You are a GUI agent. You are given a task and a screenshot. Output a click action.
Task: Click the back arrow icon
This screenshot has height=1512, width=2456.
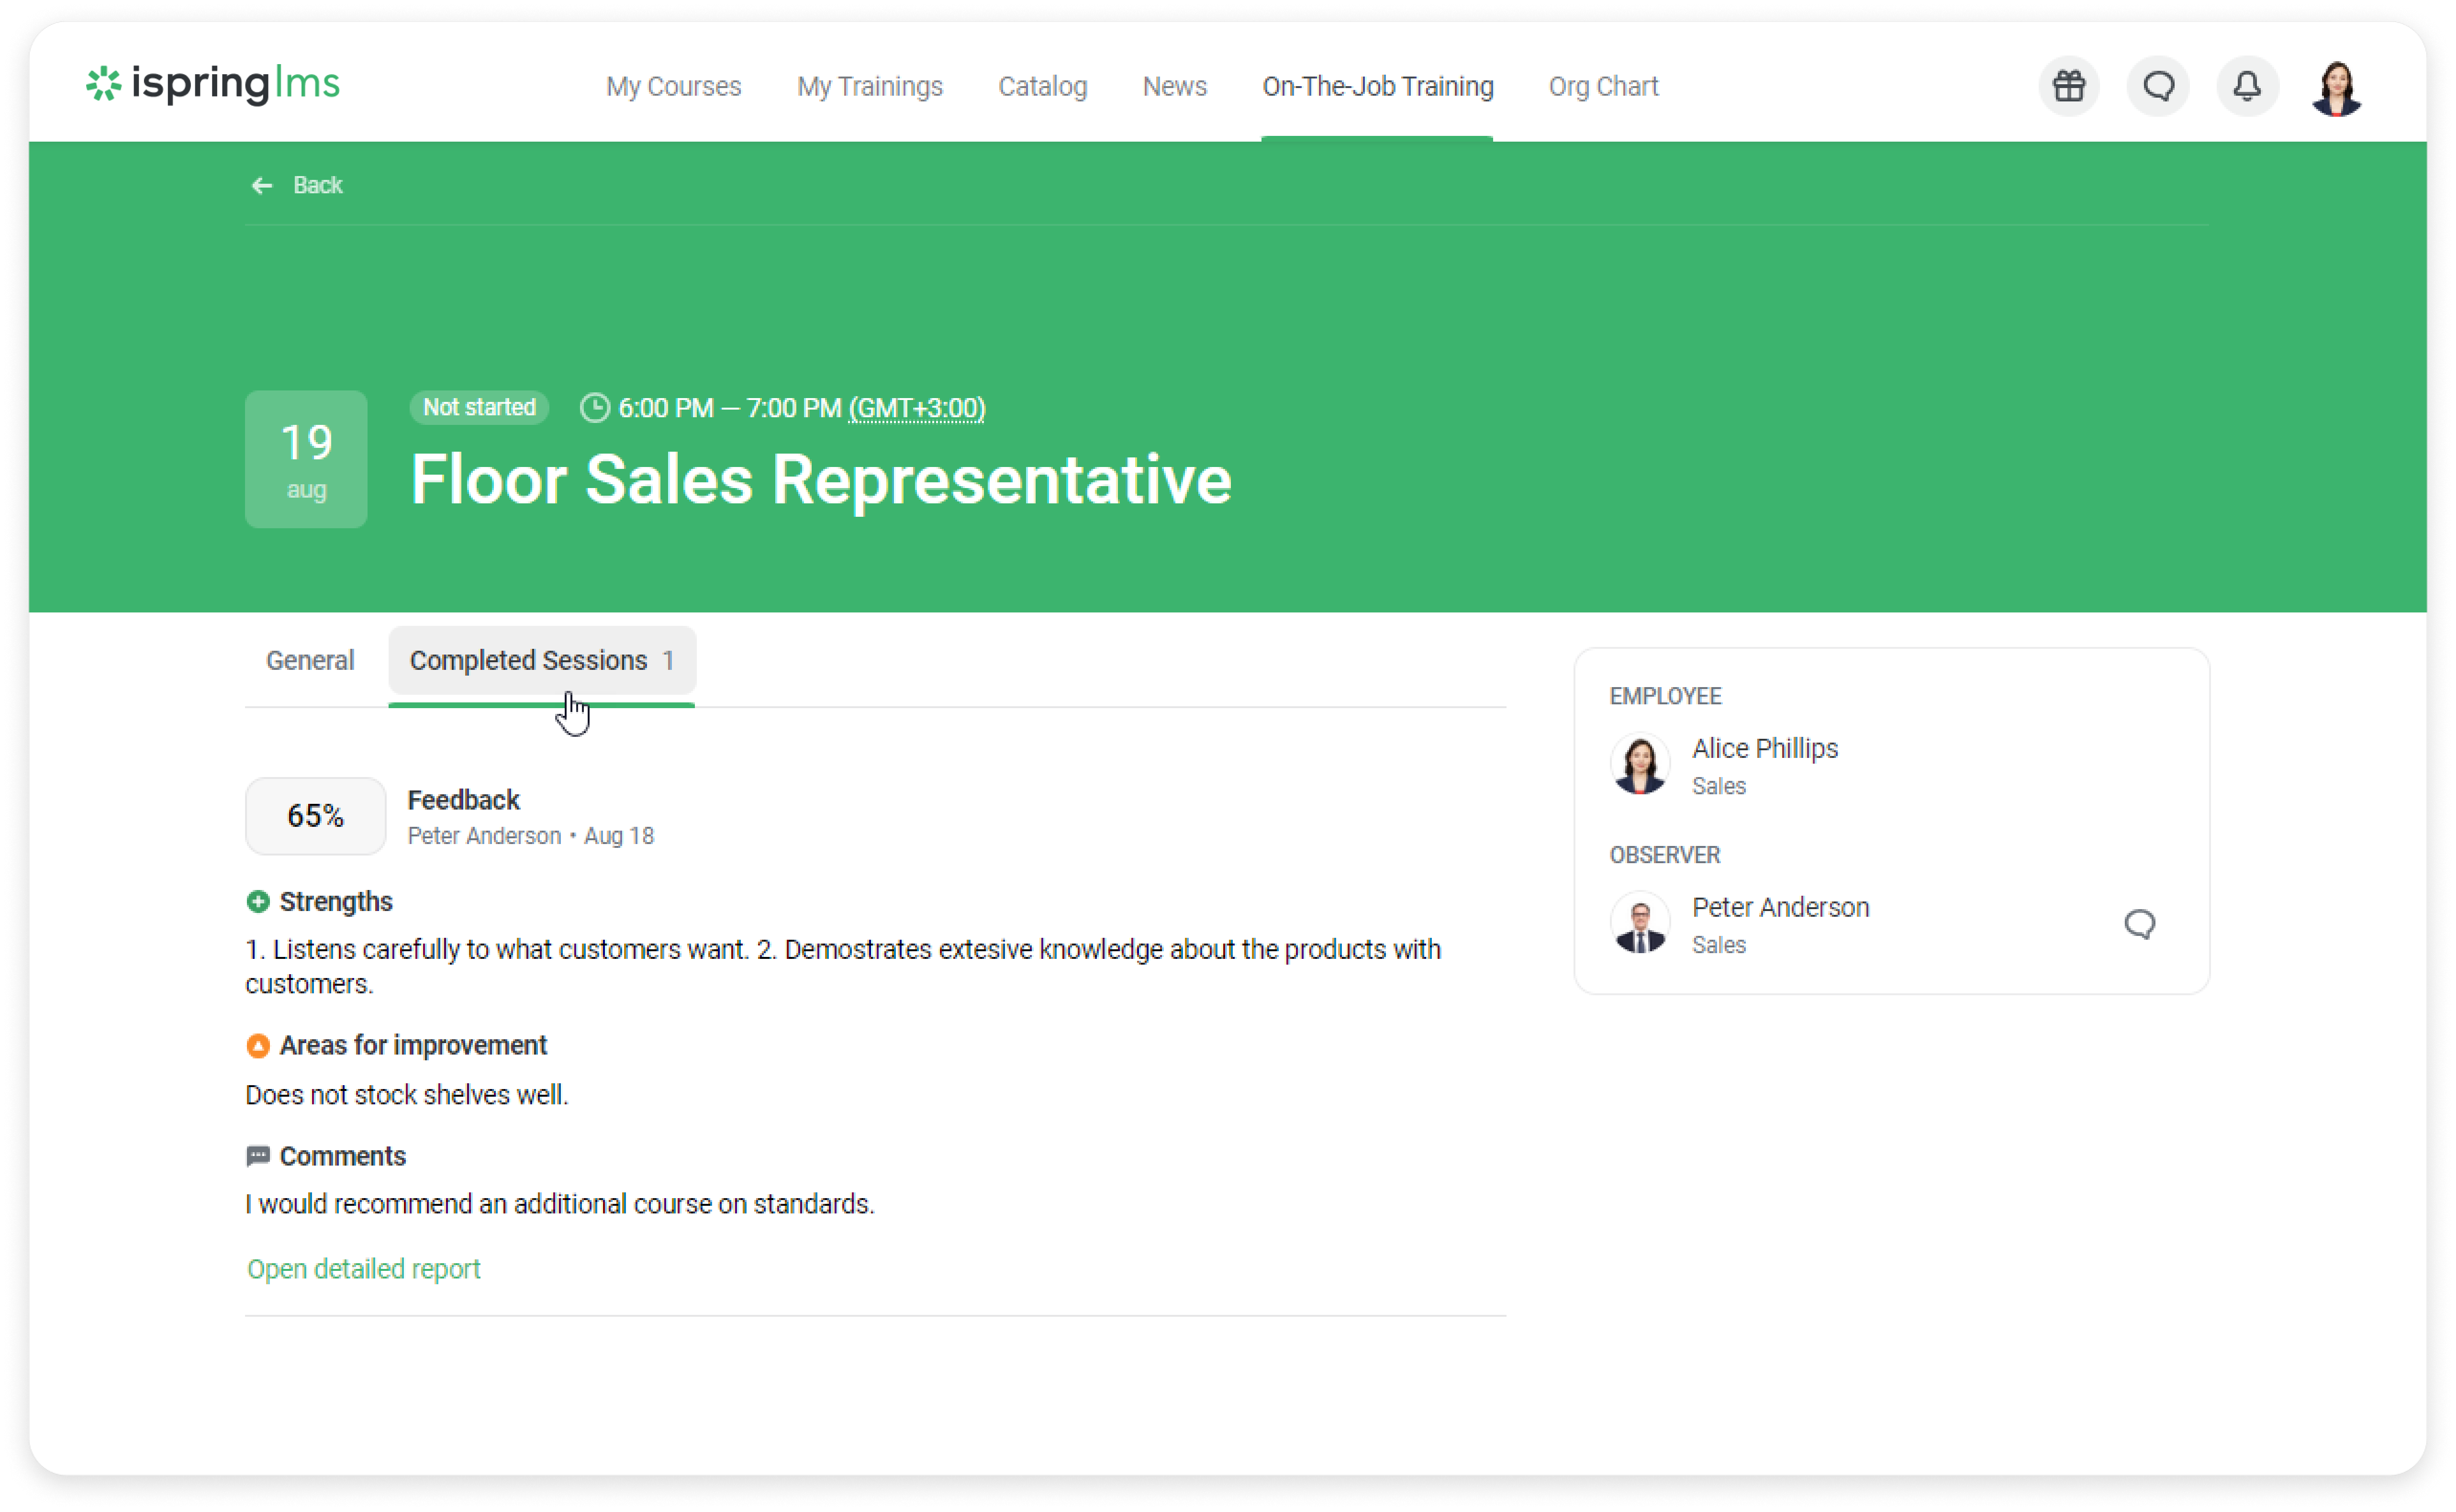coord(262,185)
